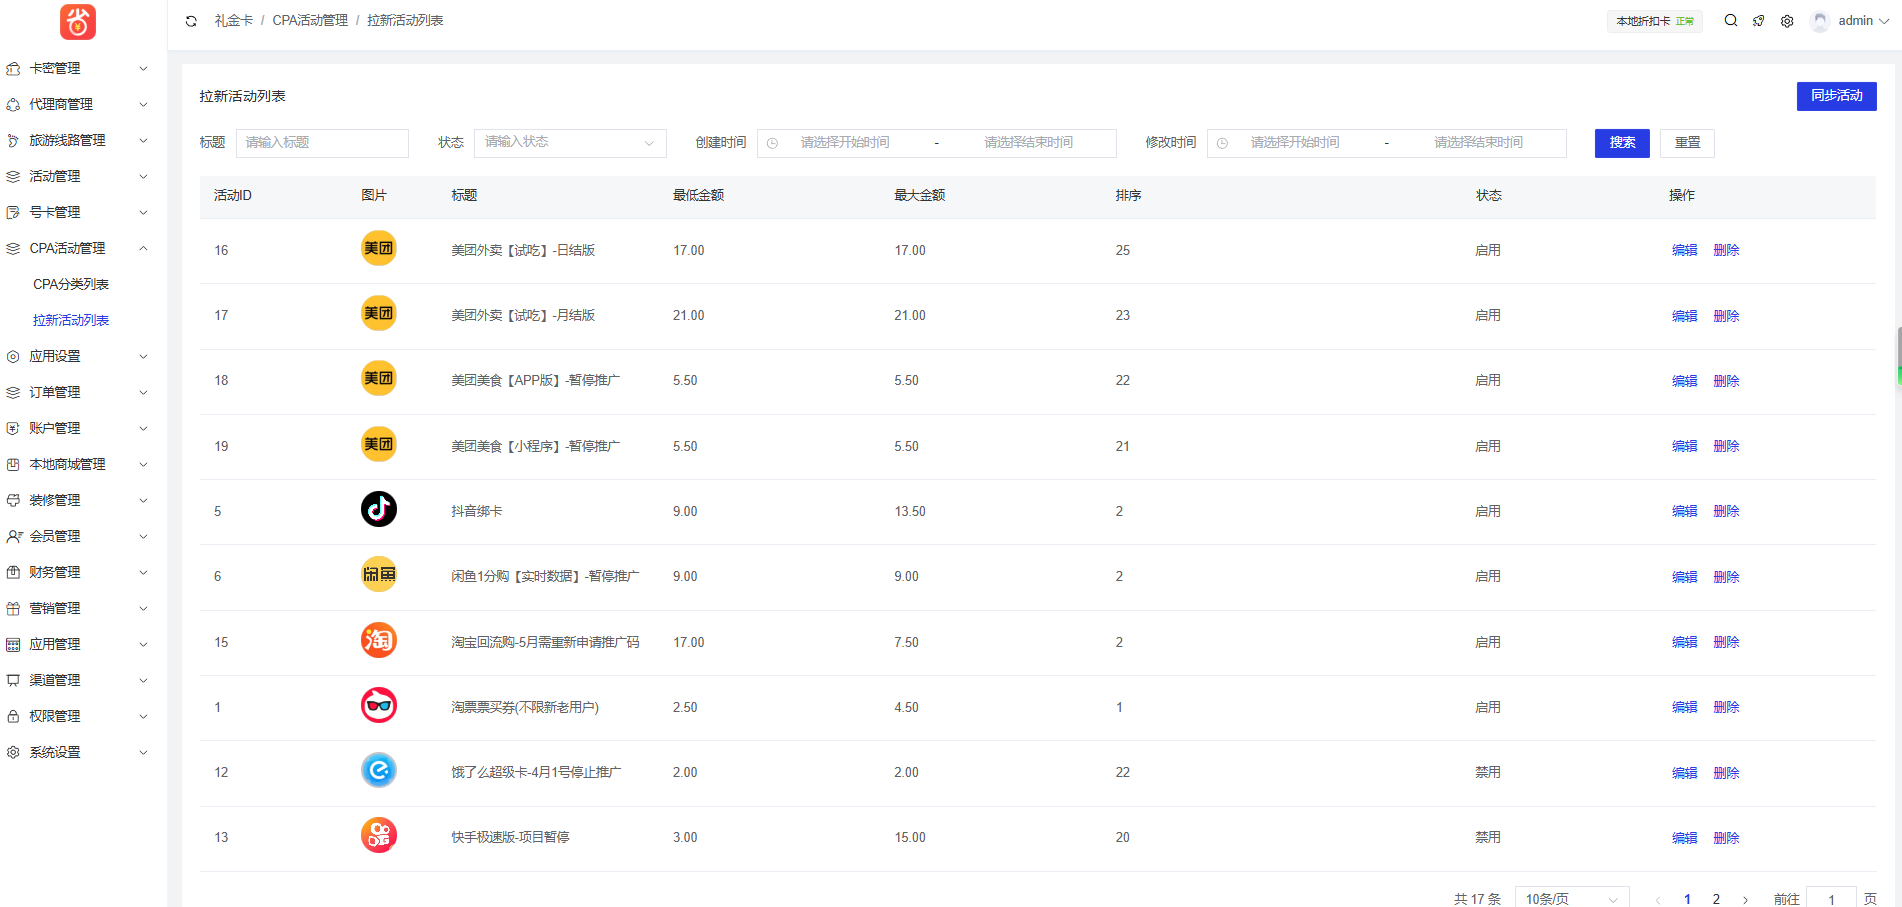
Task: Click the red app logo at top left
Action: pyautogui.click(x=78, y=22)
